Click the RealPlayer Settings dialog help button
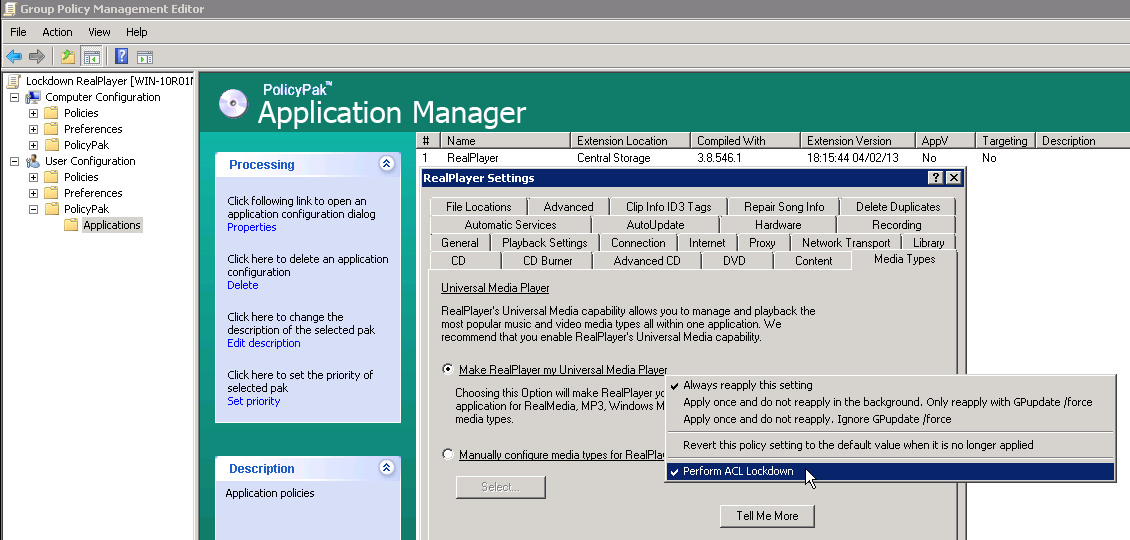The width and height of the screenshot is (1130, 540). [936, 177]
